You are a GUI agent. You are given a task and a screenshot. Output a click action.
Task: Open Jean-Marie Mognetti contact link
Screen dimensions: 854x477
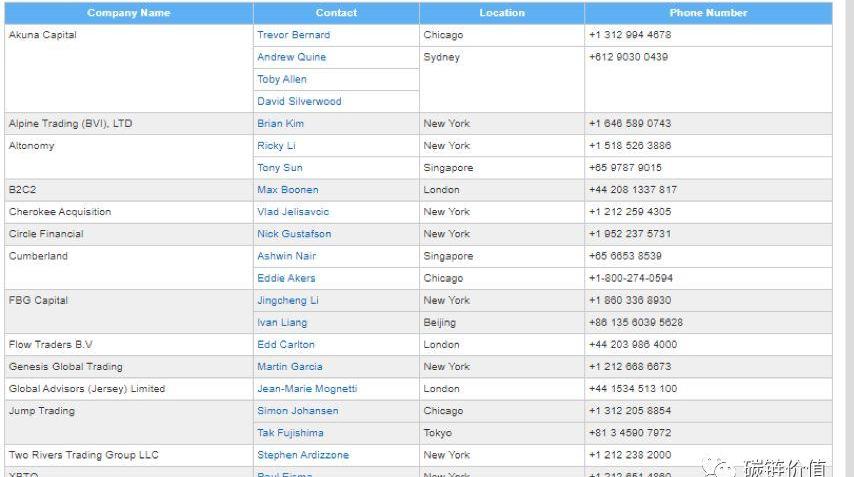click(x=307, y=389)
